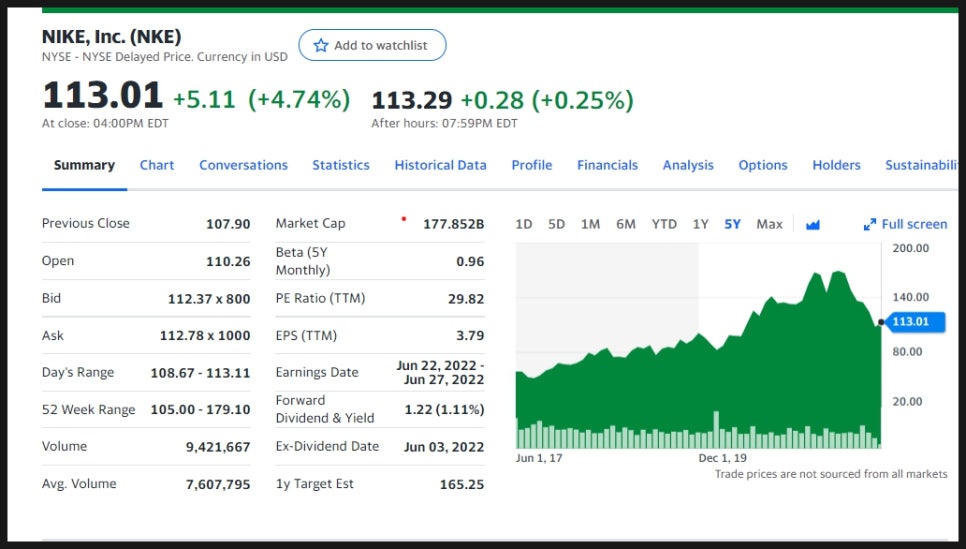Open the Options tab

tap(763, 165)
